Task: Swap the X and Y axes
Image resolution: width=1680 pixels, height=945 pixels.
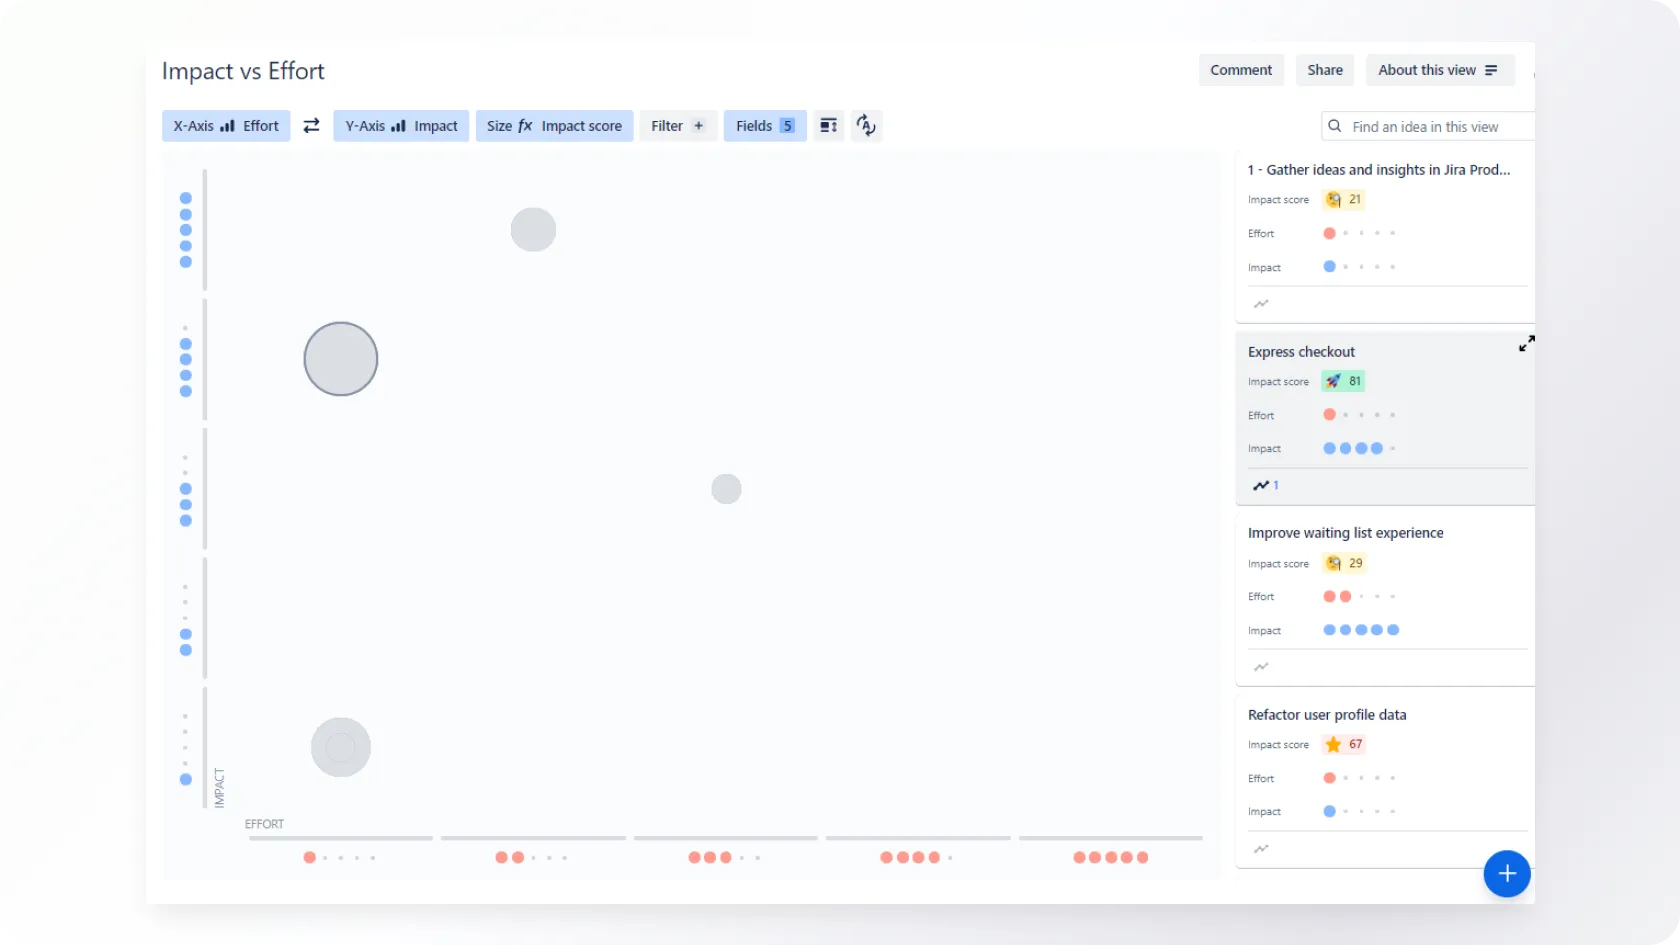Action: (x=311, y=126)
